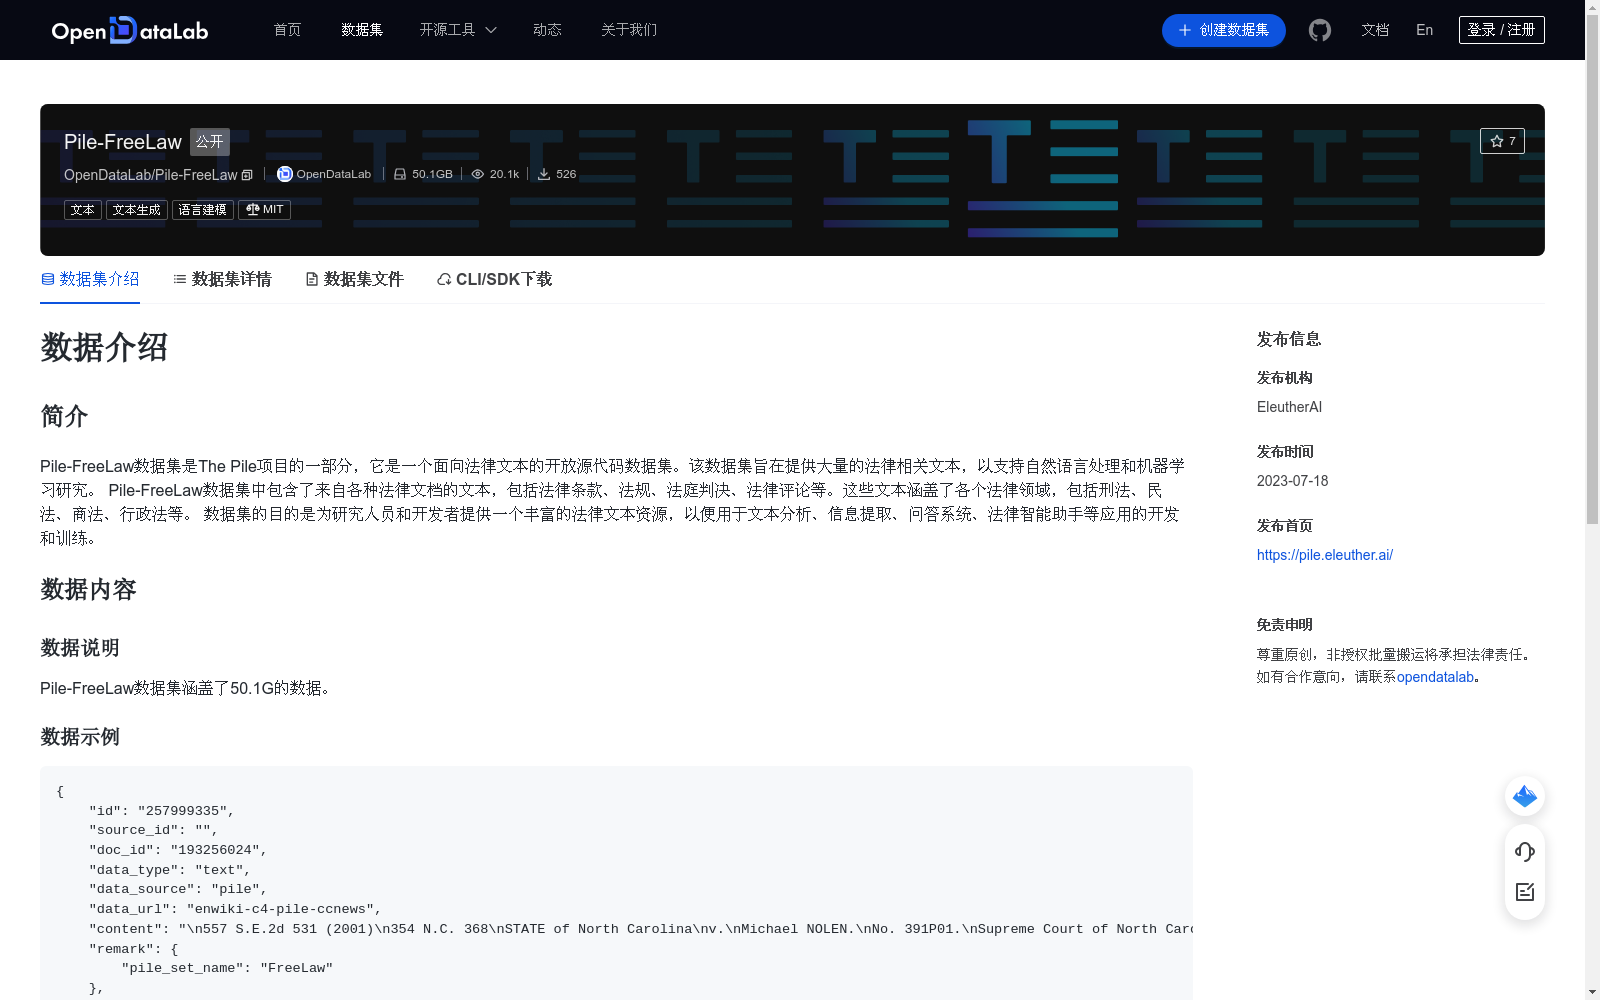
Task: Click the MIT license tag
Action: [x=264, y=210]
